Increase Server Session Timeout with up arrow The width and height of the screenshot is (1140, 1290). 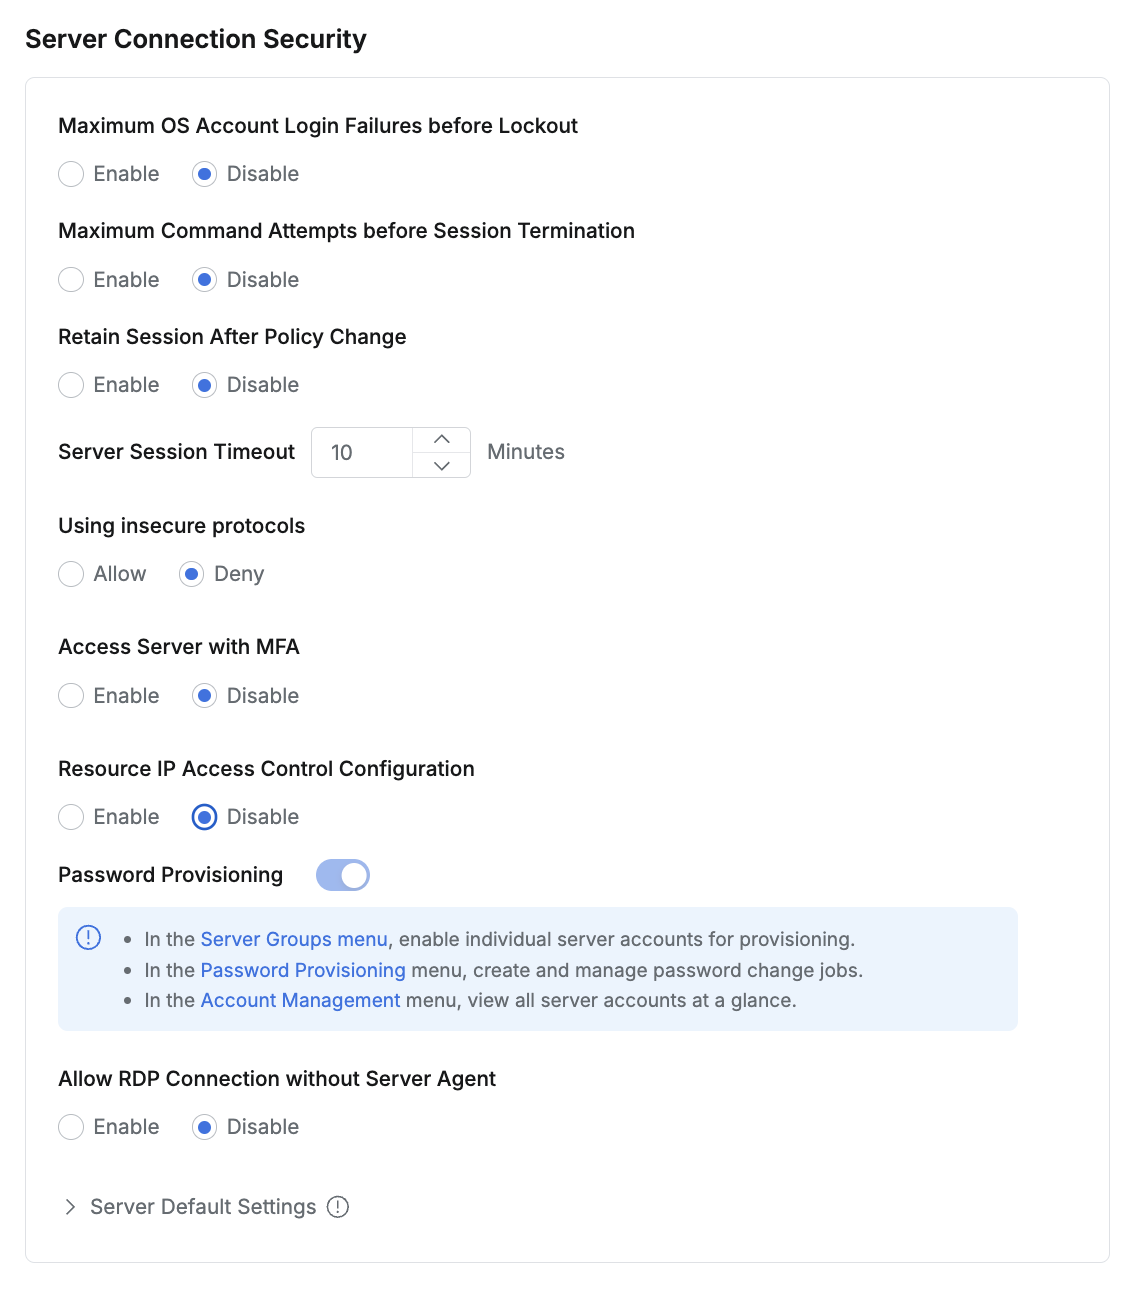pos(441,440)
